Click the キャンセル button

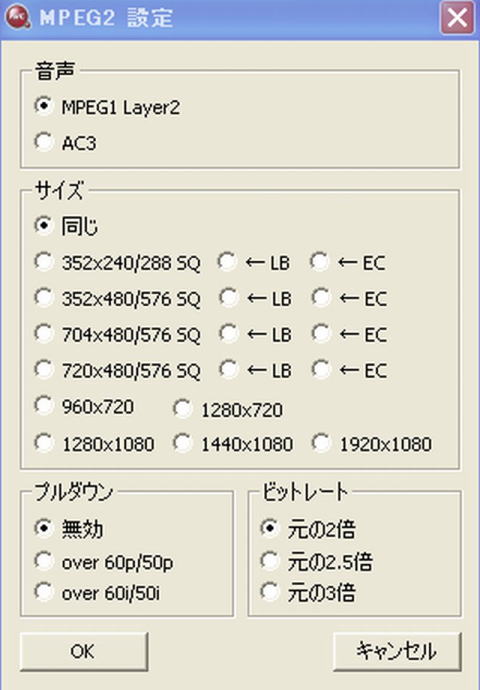[397, 651]
